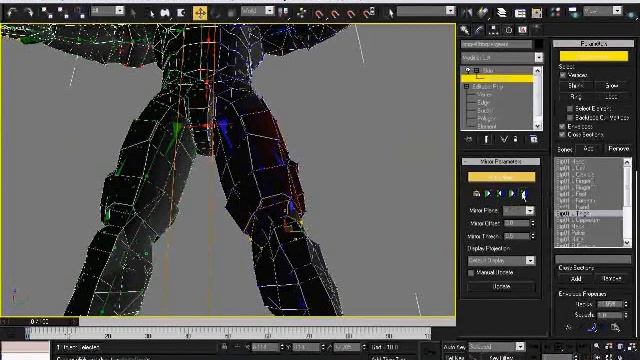This screenshot has height=360, width=640.
Task: Click the Undo arrow in main toolbar
Action: click(x=12, y=13)
